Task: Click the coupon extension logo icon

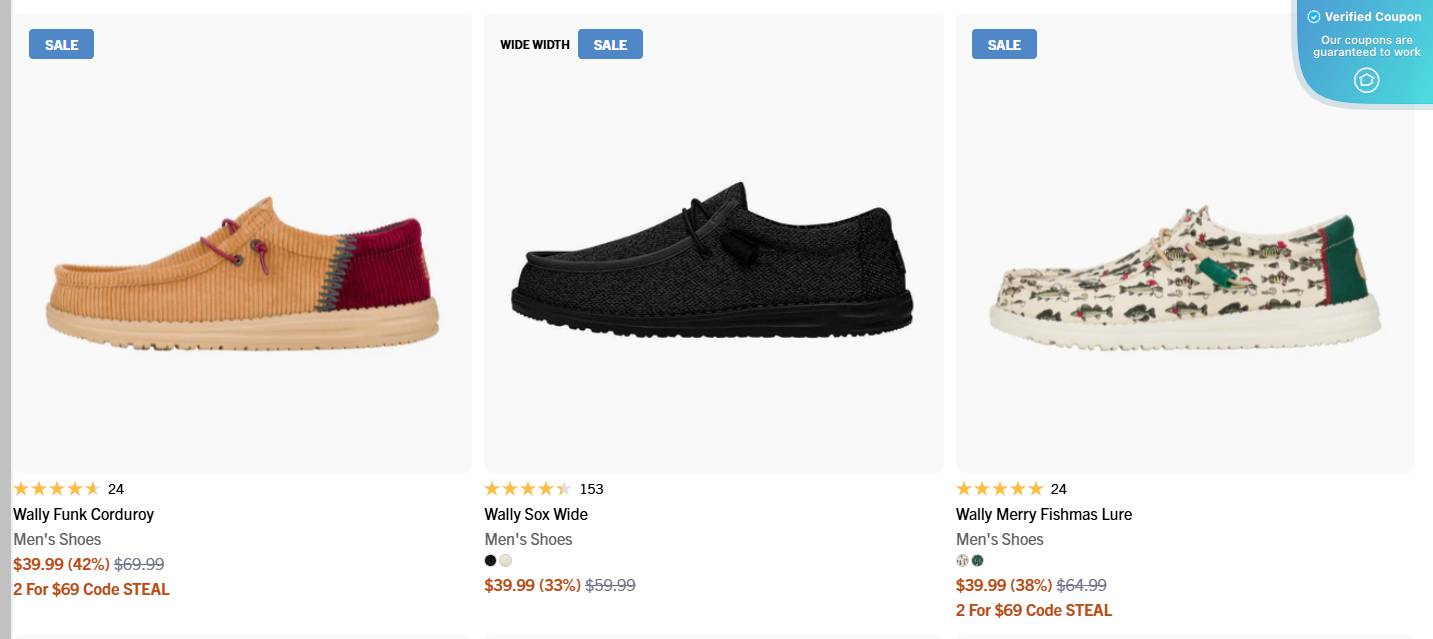Action: click(1366, 80)
